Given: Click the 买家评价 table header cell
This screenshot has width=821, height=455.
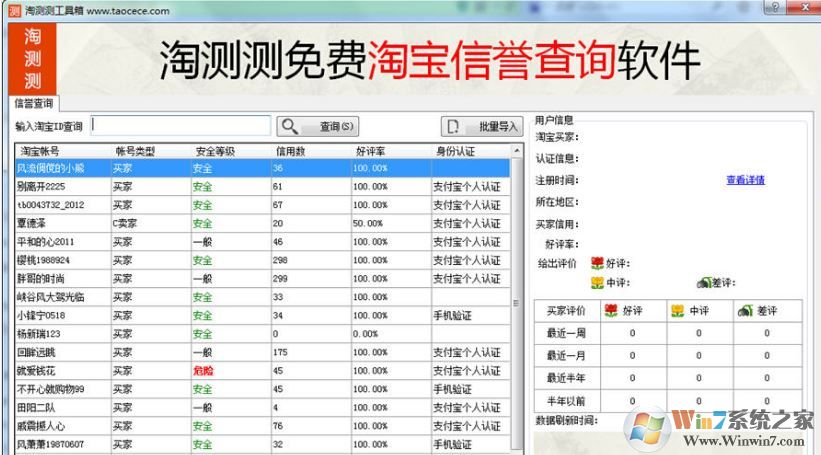Looking at the screenshot, I should pos(566,310).
